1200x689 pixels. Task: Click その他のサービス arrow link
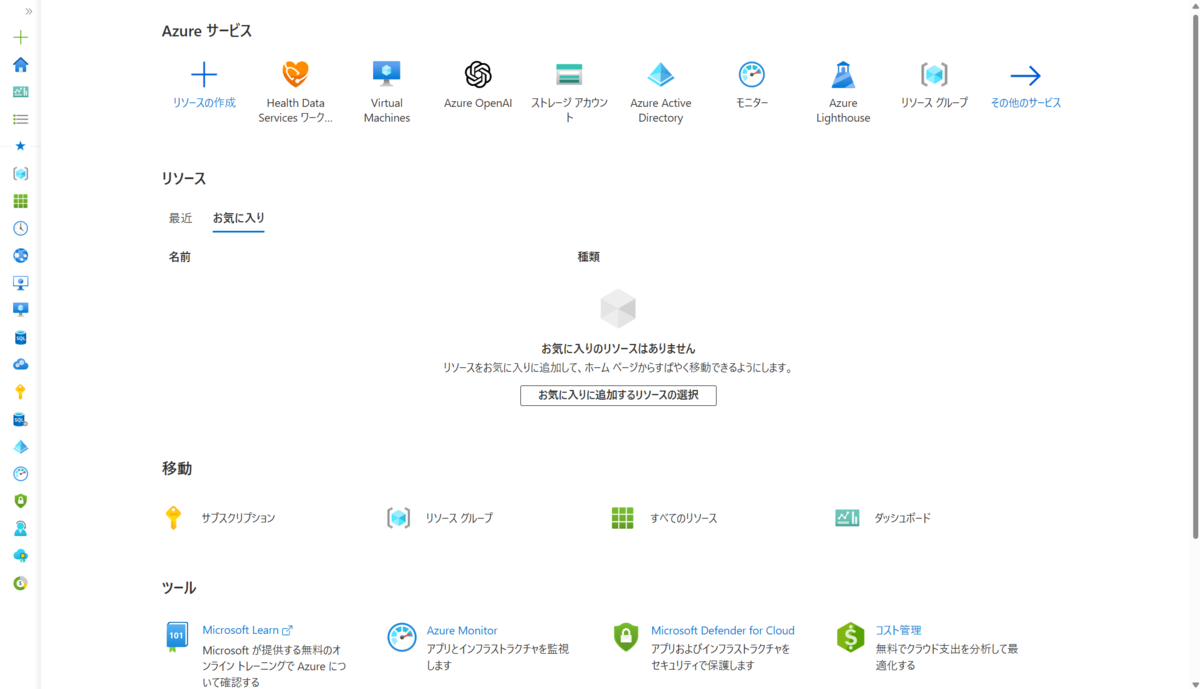[x=1025, y=86]
